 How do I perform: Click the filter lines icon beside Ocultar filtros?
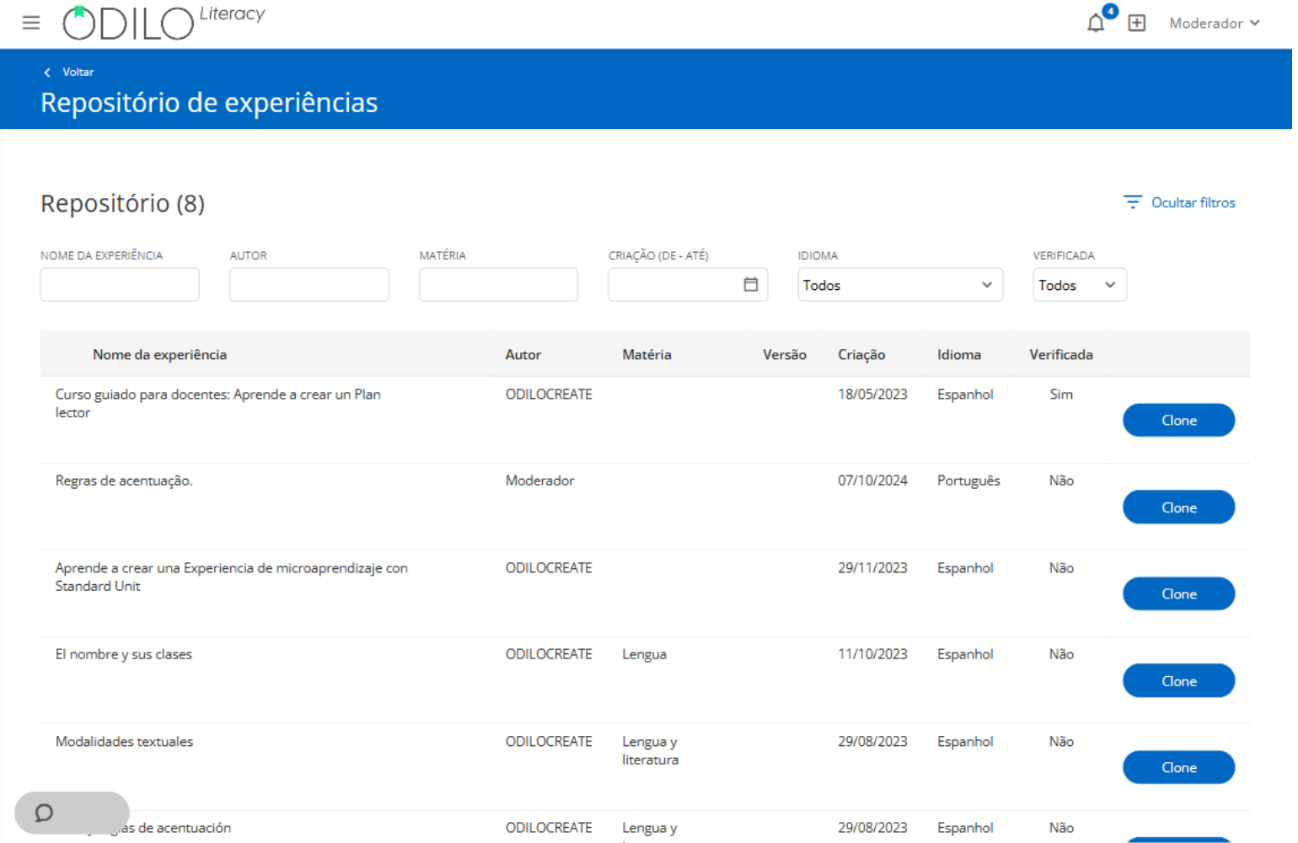coord(1132,202)
